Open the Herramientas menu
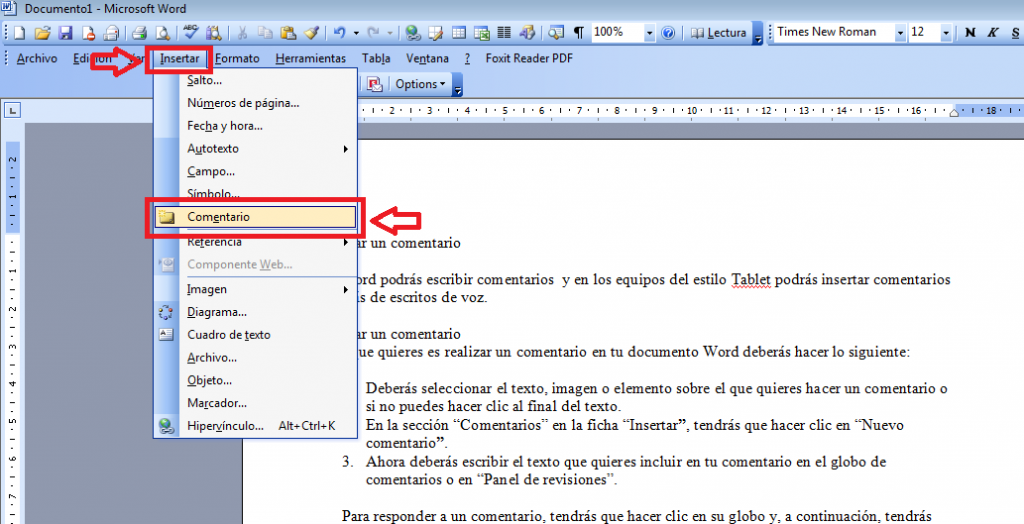This screenshot has width=1024, height=524. (x=311, y=58)
